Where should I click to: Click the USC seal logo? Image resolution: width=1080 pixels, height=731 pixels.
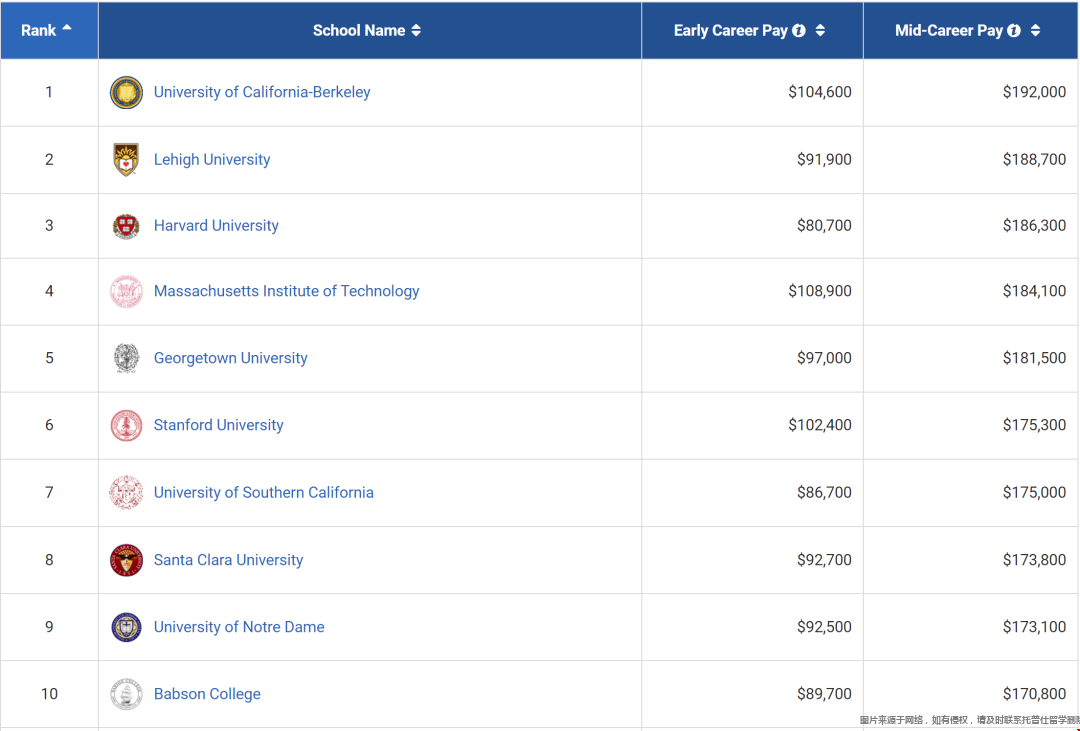(127, 493)
